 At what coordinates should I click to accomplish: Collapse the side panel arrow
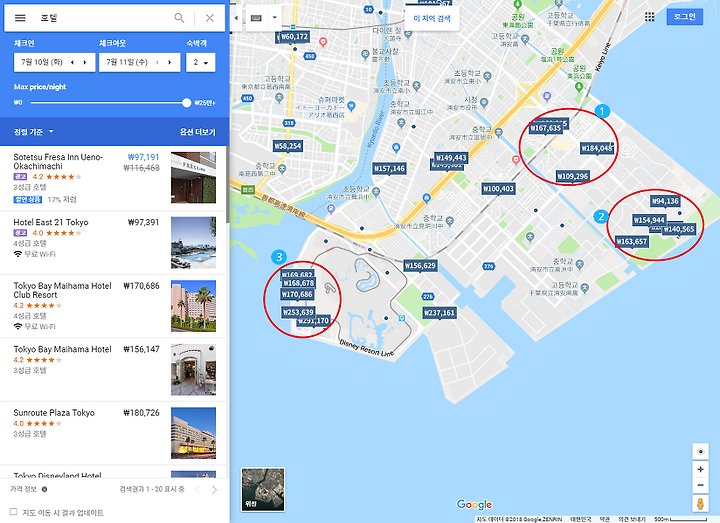click(x=236, y=18)
